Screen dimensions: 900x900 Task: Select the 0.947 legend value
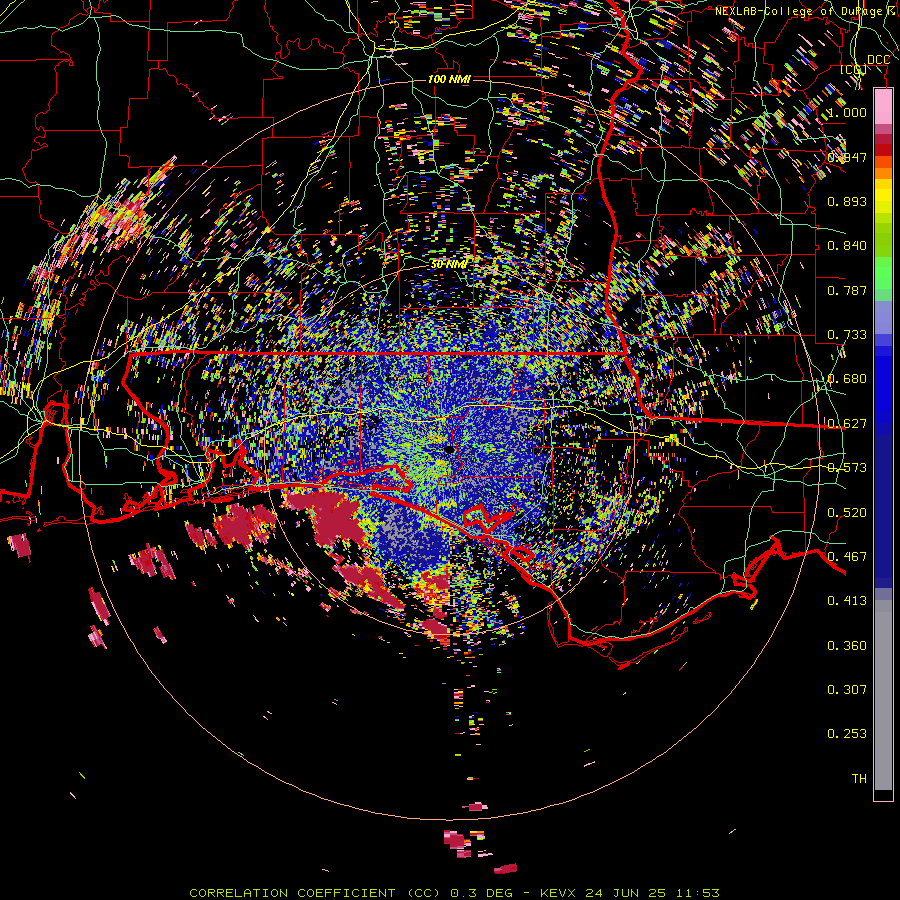pos(847,157)
